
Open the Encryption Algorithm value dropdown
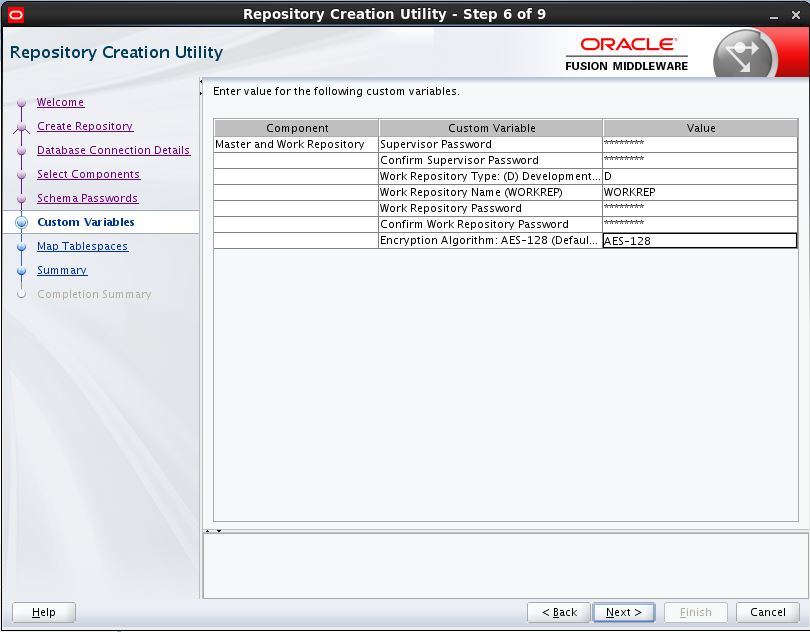(700, 240)
